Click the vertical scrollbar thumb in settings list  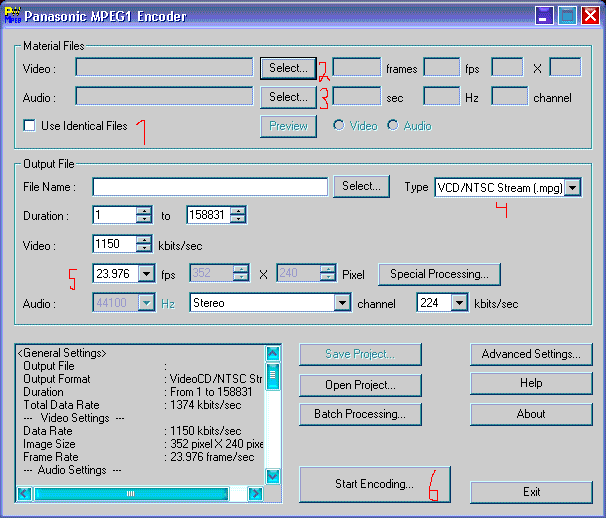point(273,376)
